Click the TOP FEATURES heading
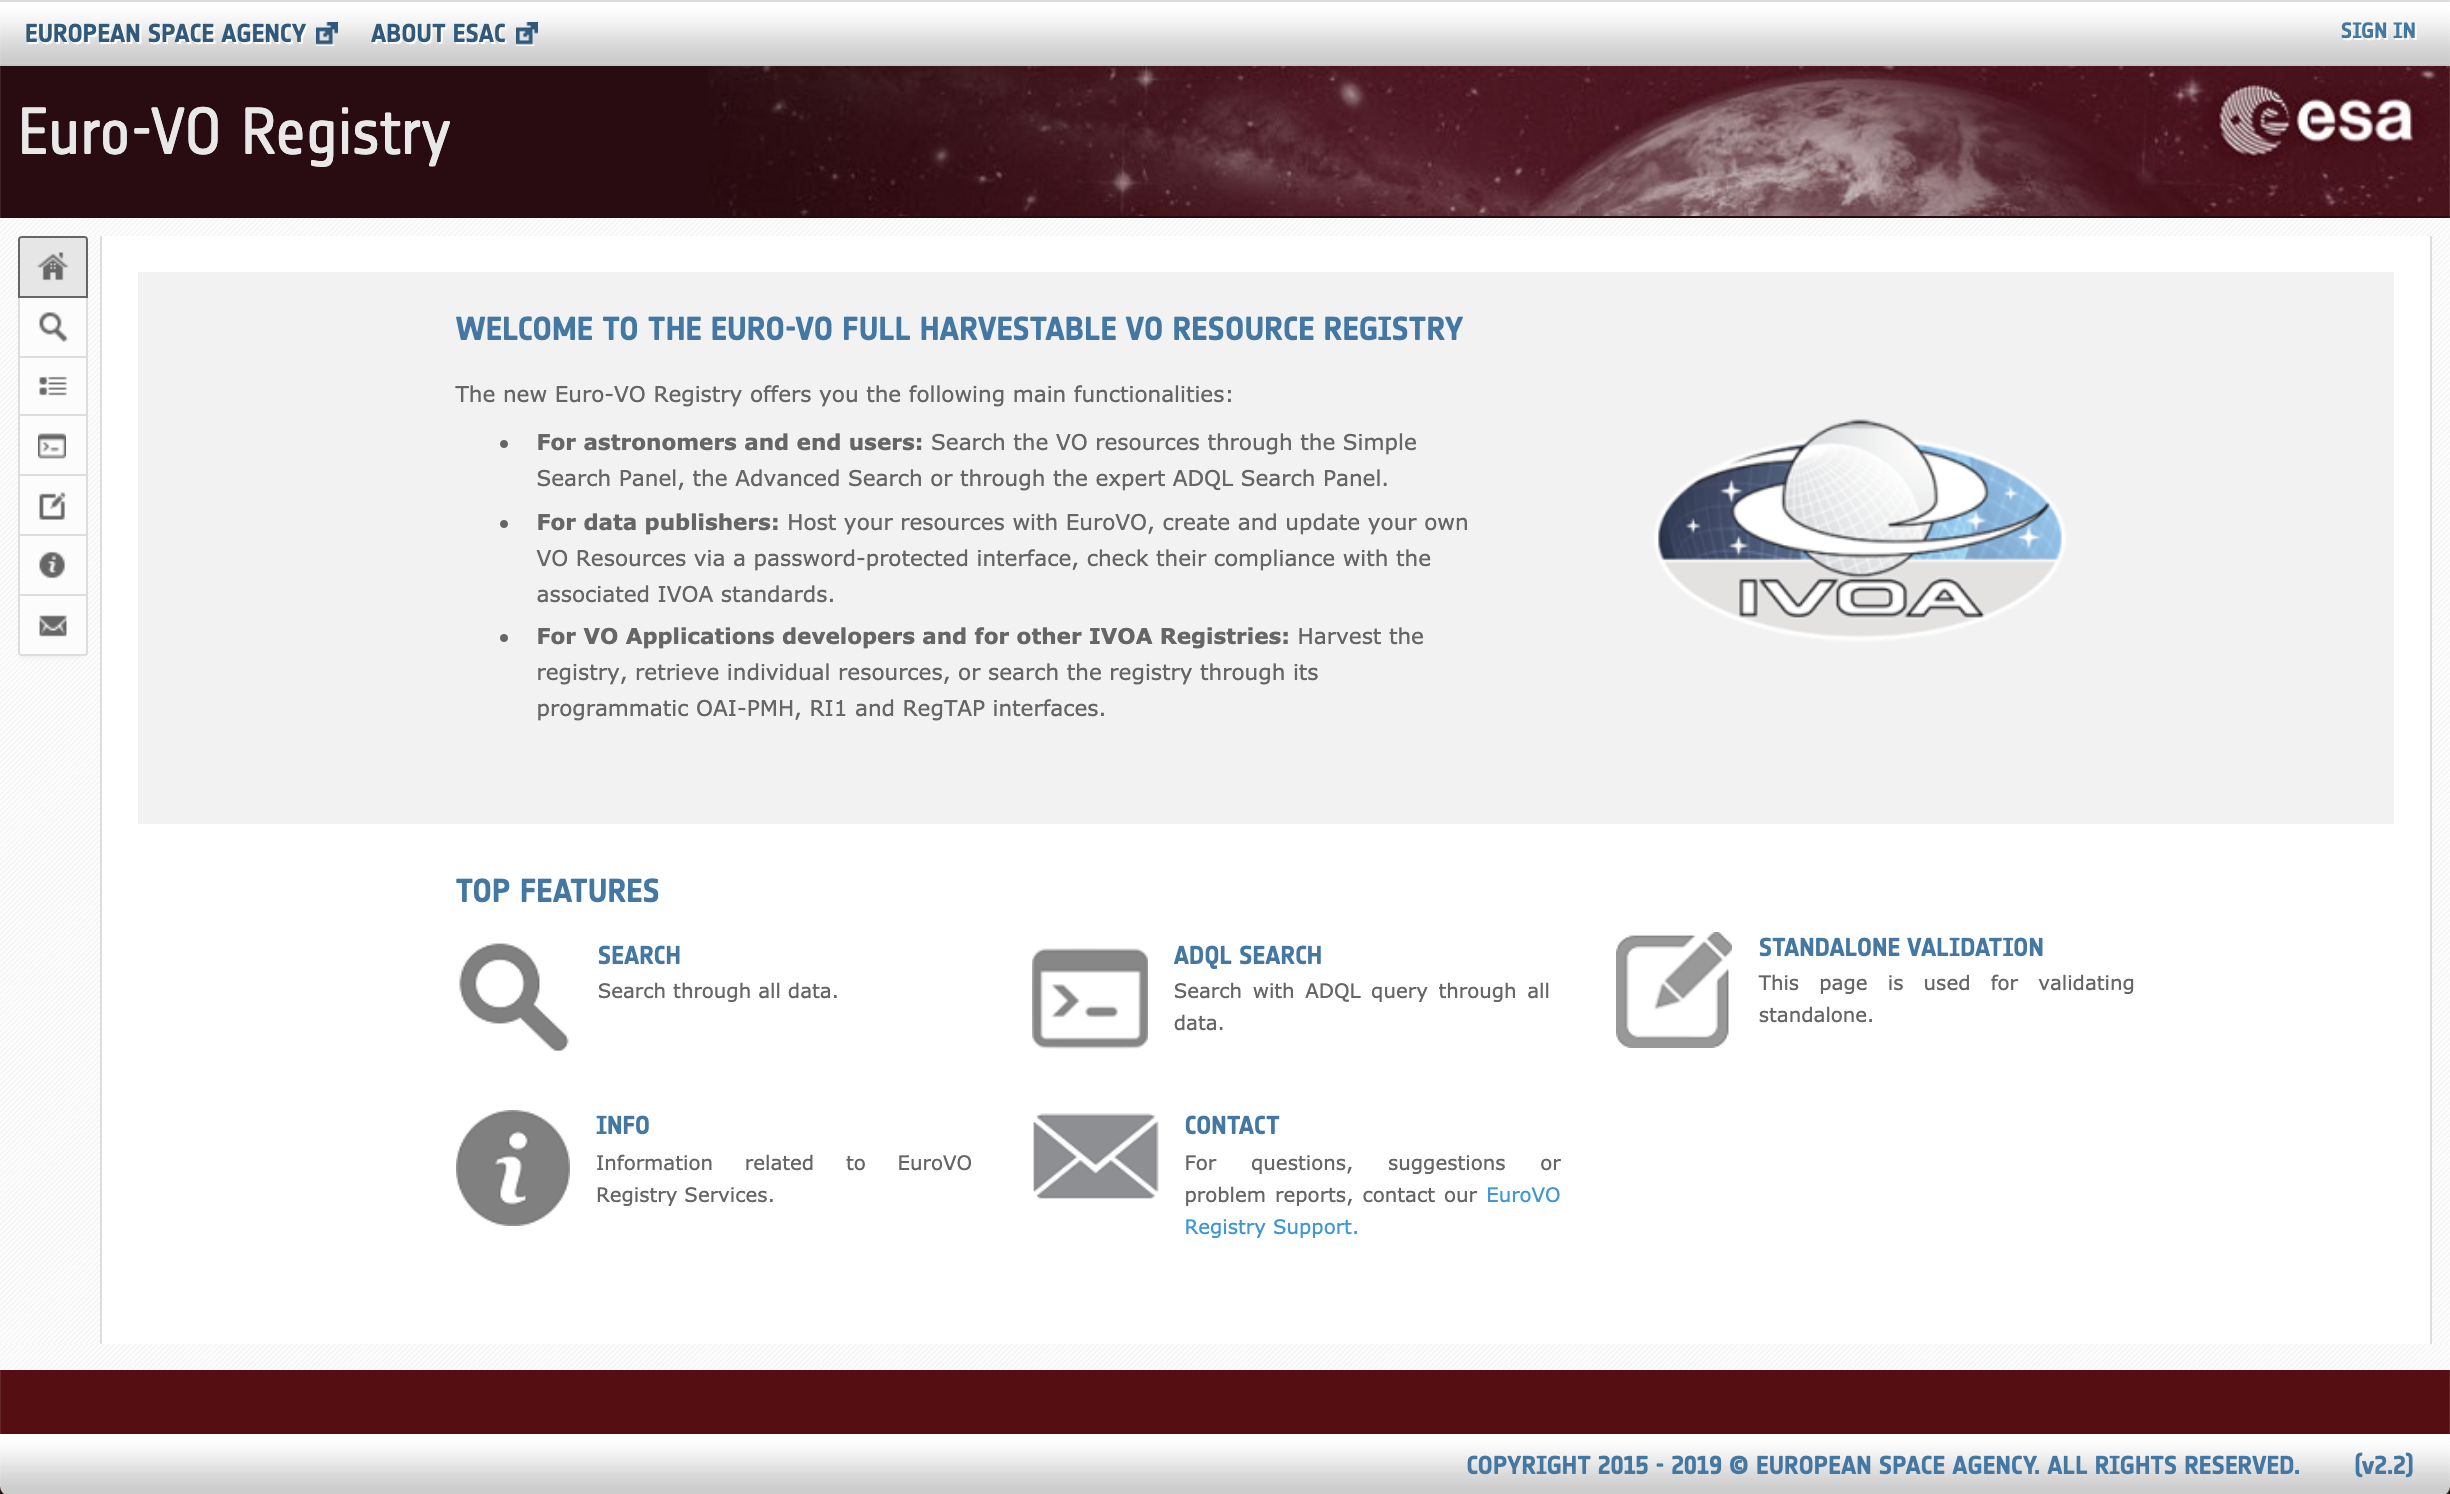The image size is (2450, 1494). pos(557,891)
